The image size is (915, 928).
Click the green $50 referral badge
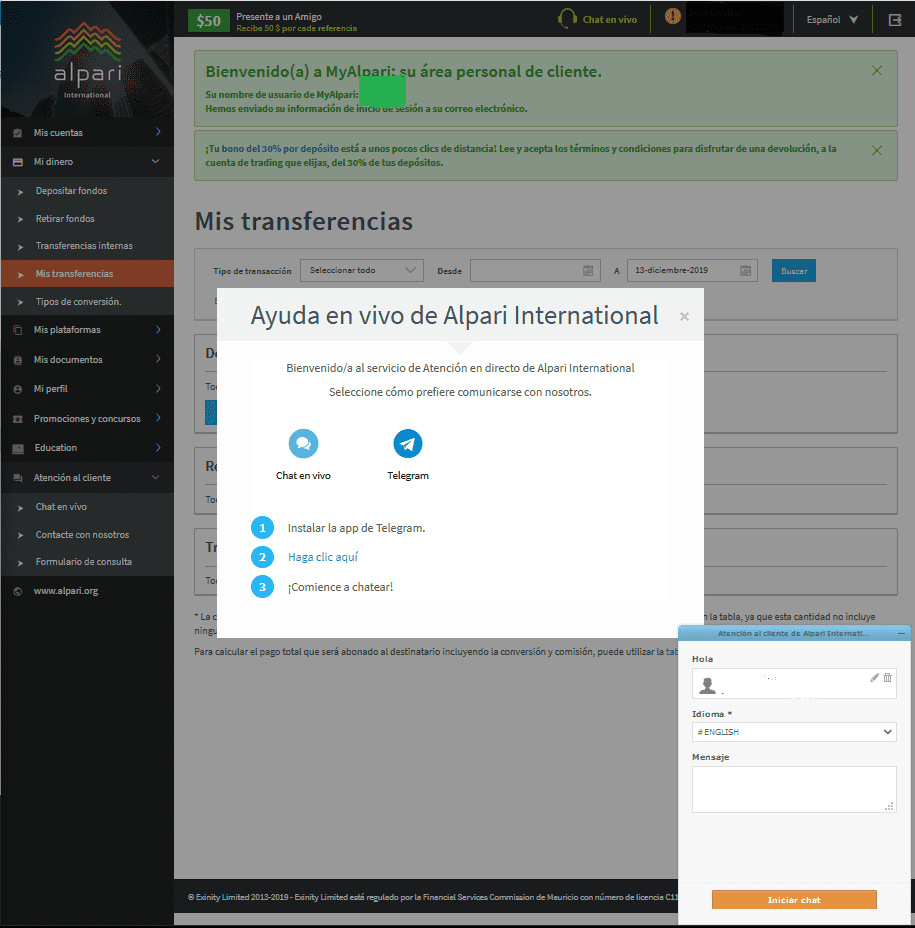coord(208,20)
